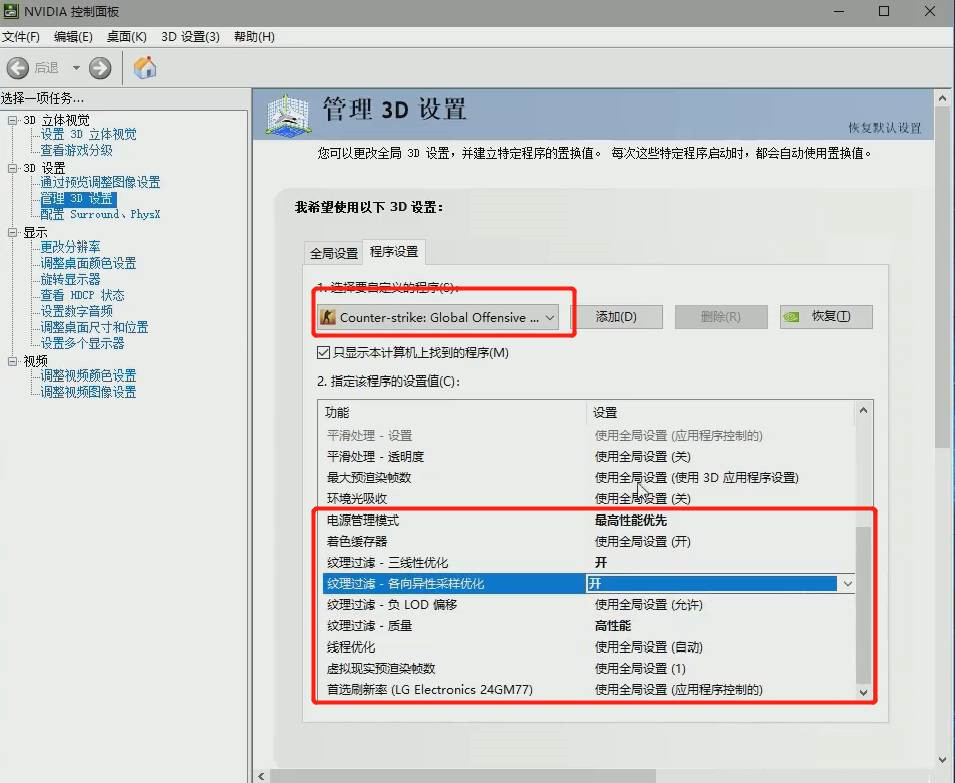The image size is (955, 783).
Task: Click the 设置 column header
Action: coord(721,412)
